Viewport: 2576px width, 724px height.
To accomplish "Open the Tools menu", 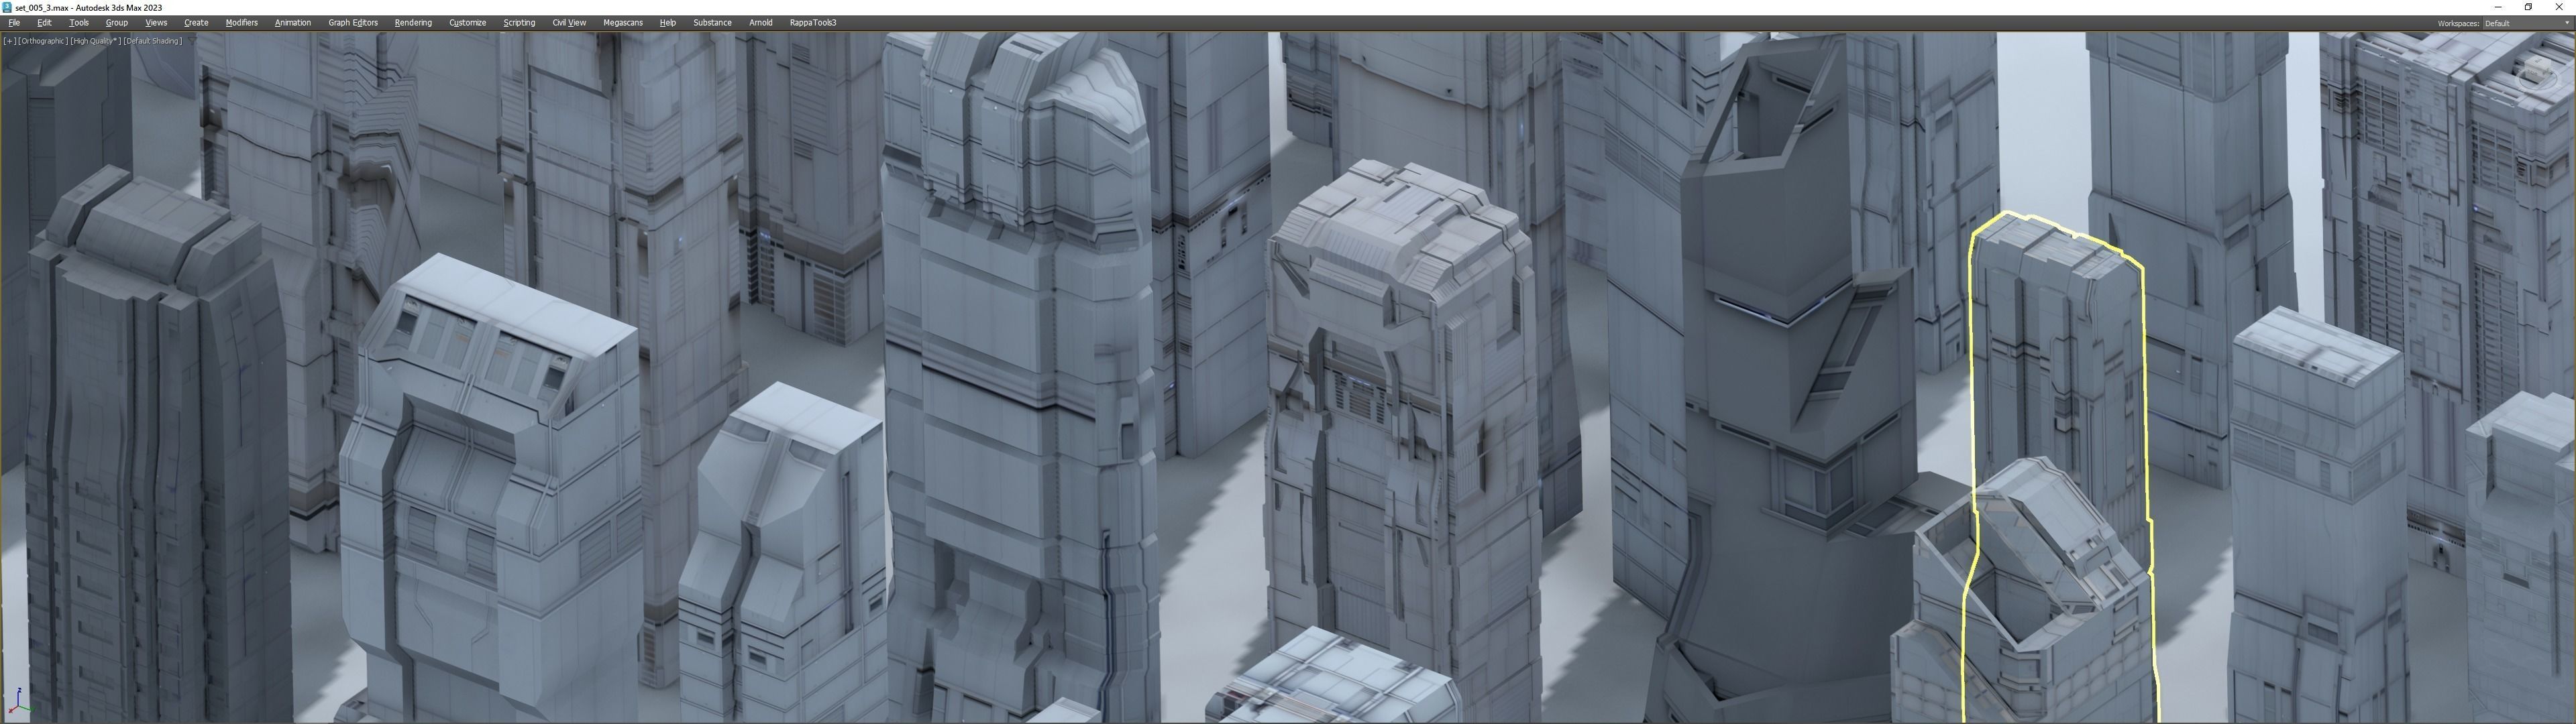I will (79, 22).
